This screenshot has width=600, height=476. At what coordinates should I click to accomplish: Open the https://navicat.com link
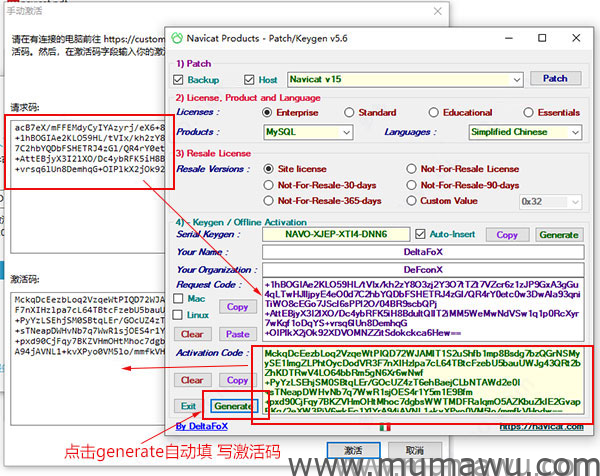(x=541, y=426)
